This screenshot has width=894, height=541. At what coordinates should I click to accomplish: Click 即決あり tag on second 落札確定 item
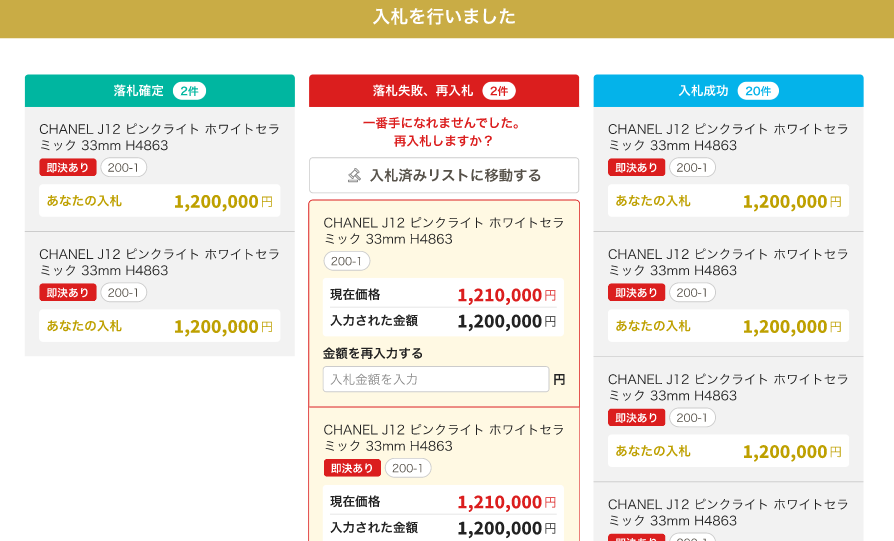(68, 292)
